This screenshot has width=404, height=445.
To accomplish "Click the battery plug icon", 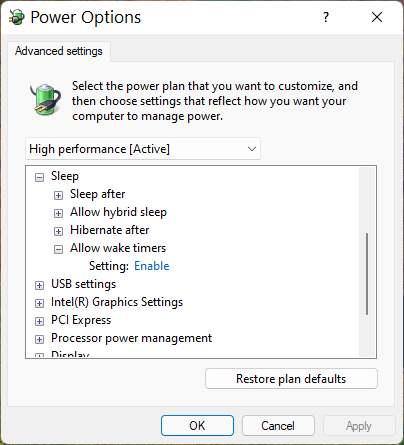I will click(x=46, y=99).
